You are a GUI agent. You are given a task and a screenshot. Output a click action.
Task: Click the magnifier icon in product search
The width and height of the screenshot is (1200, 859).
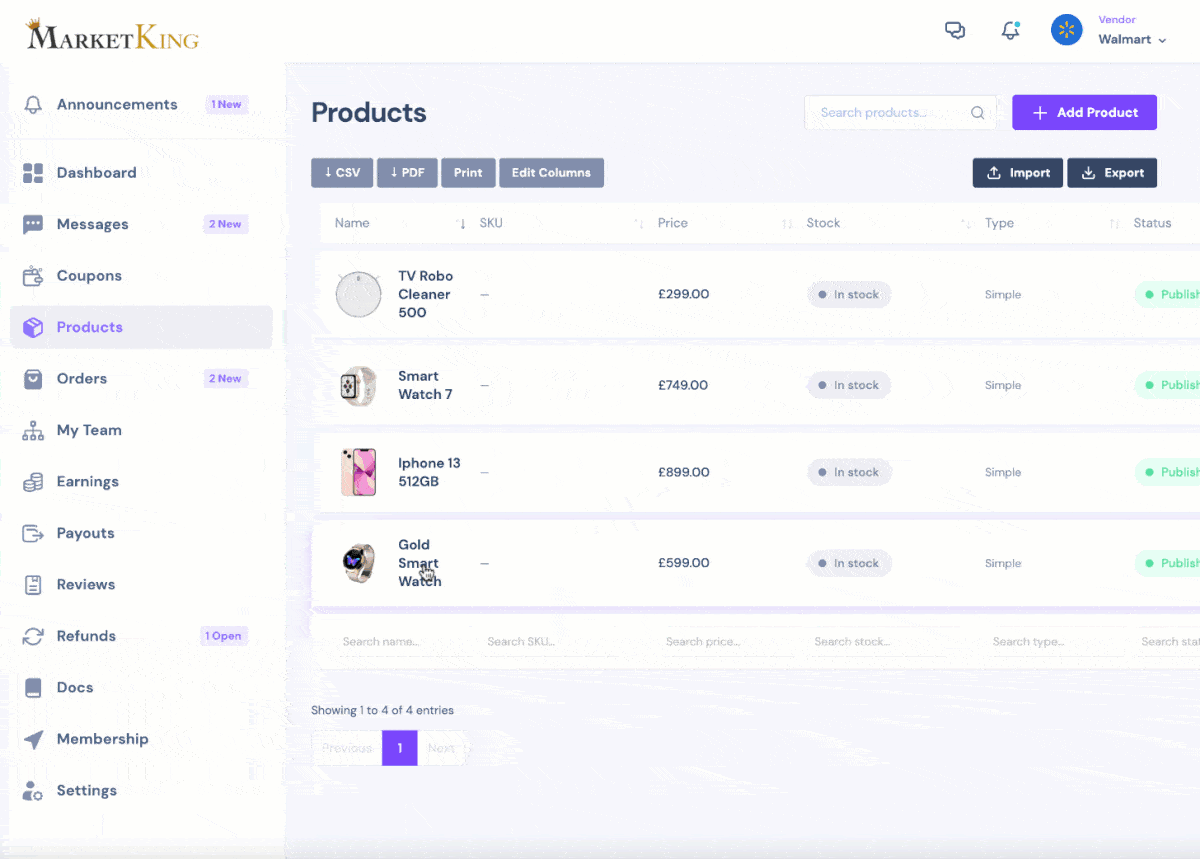point(978,113)
